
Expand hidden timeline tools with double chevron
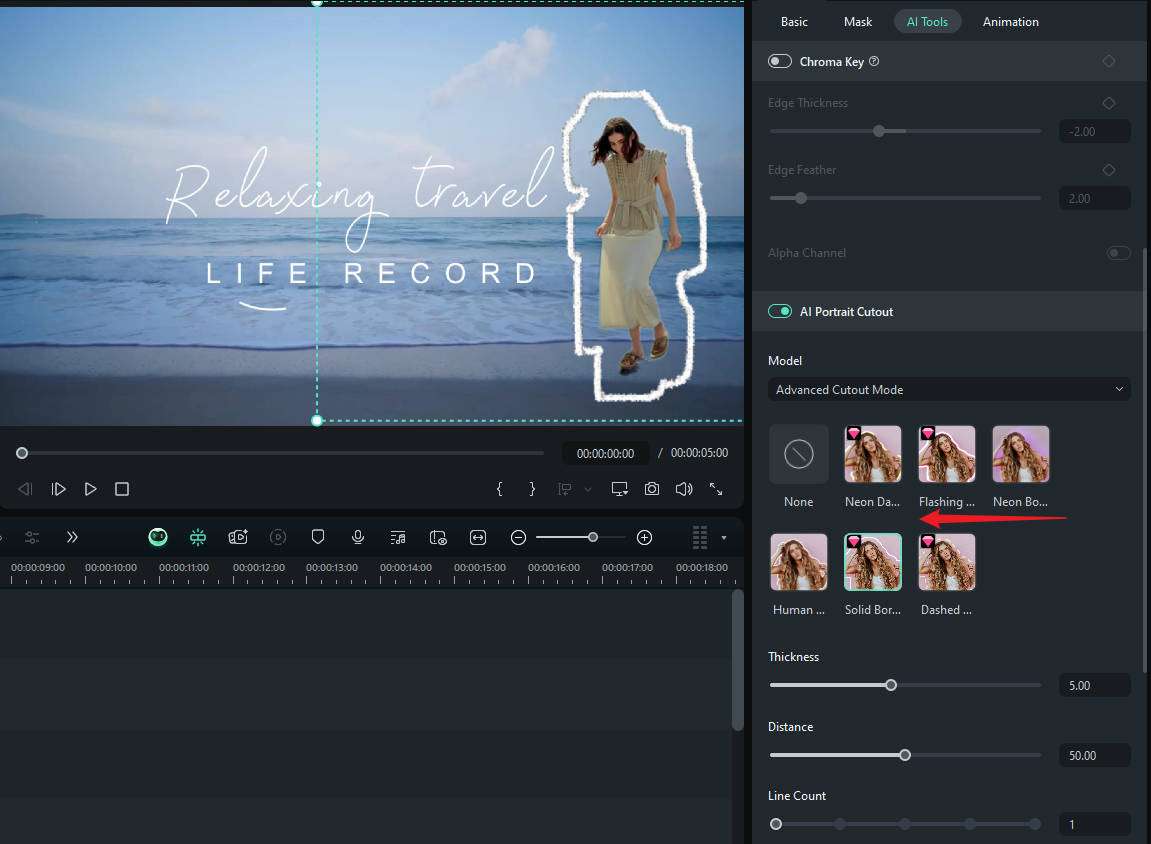pyautogui.click(x=72, y=537)
